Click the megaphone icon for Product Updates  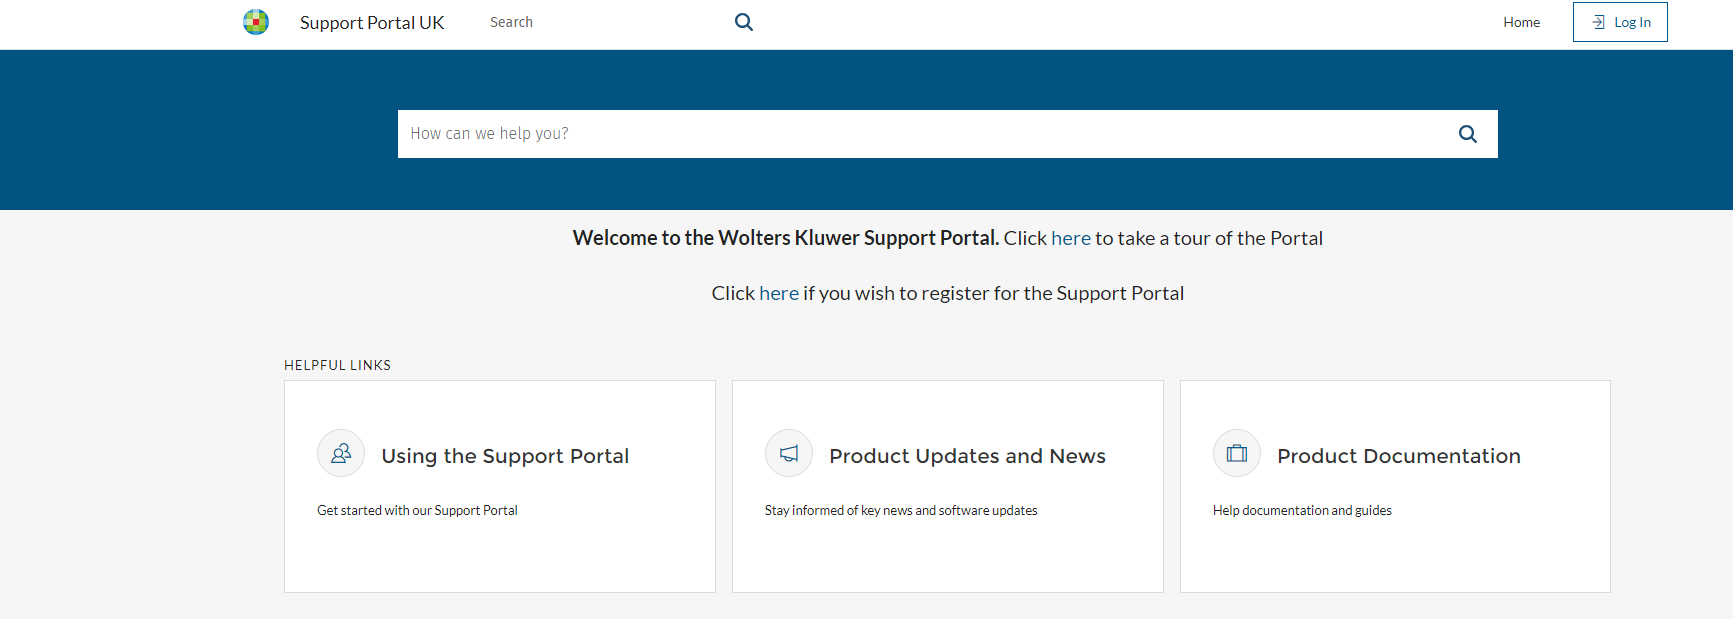pyautogui.click(x=789, y=454)
